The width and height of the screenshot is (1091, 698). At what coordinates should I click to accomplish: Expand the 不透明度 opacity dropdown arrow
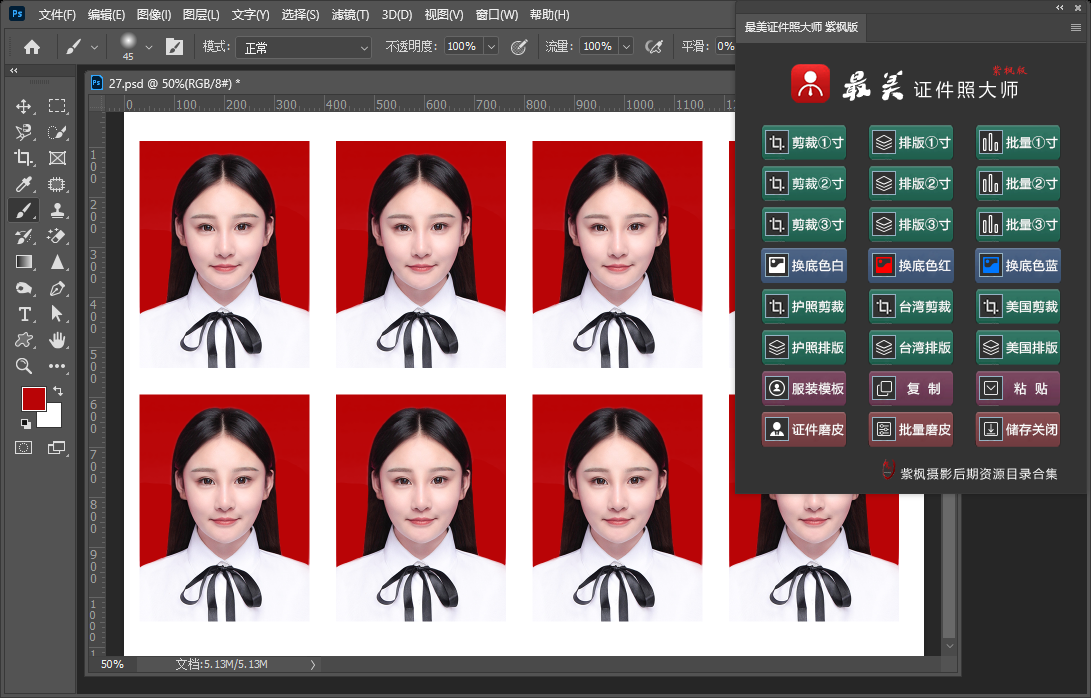[x=490, y=46]
